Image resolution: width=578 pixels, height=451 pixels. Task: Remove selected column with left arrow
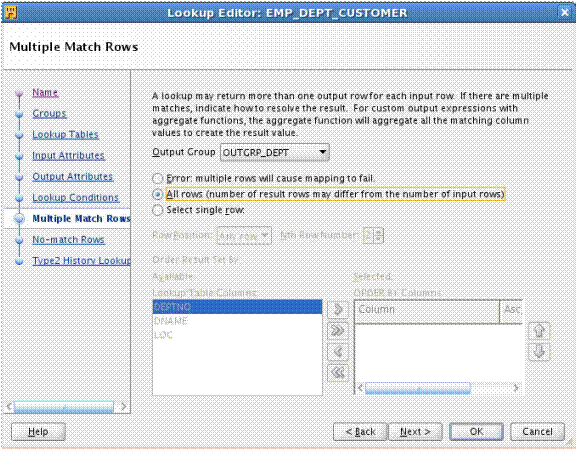pyautogui.click(x=338, y=351)
